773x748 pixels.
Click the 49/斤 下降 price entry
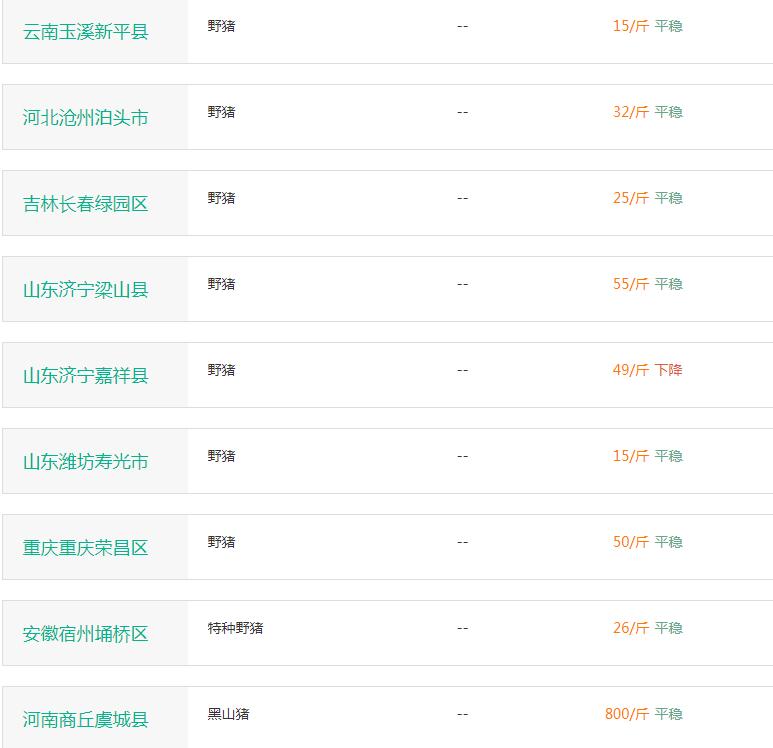tap(647, 370)
